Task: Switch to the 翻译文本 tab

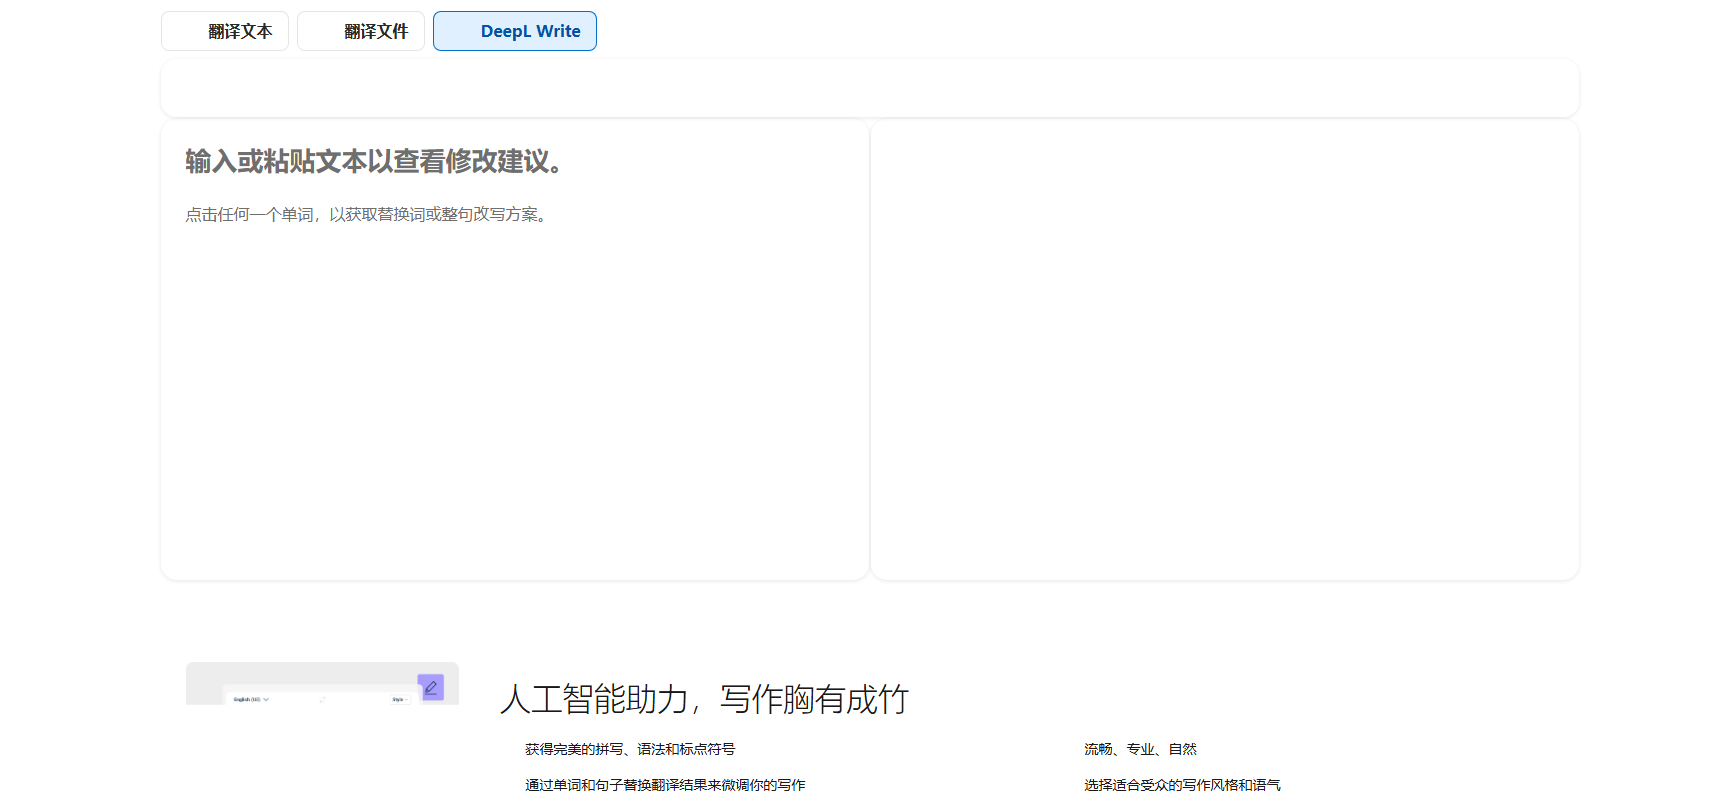Action: 225,31
